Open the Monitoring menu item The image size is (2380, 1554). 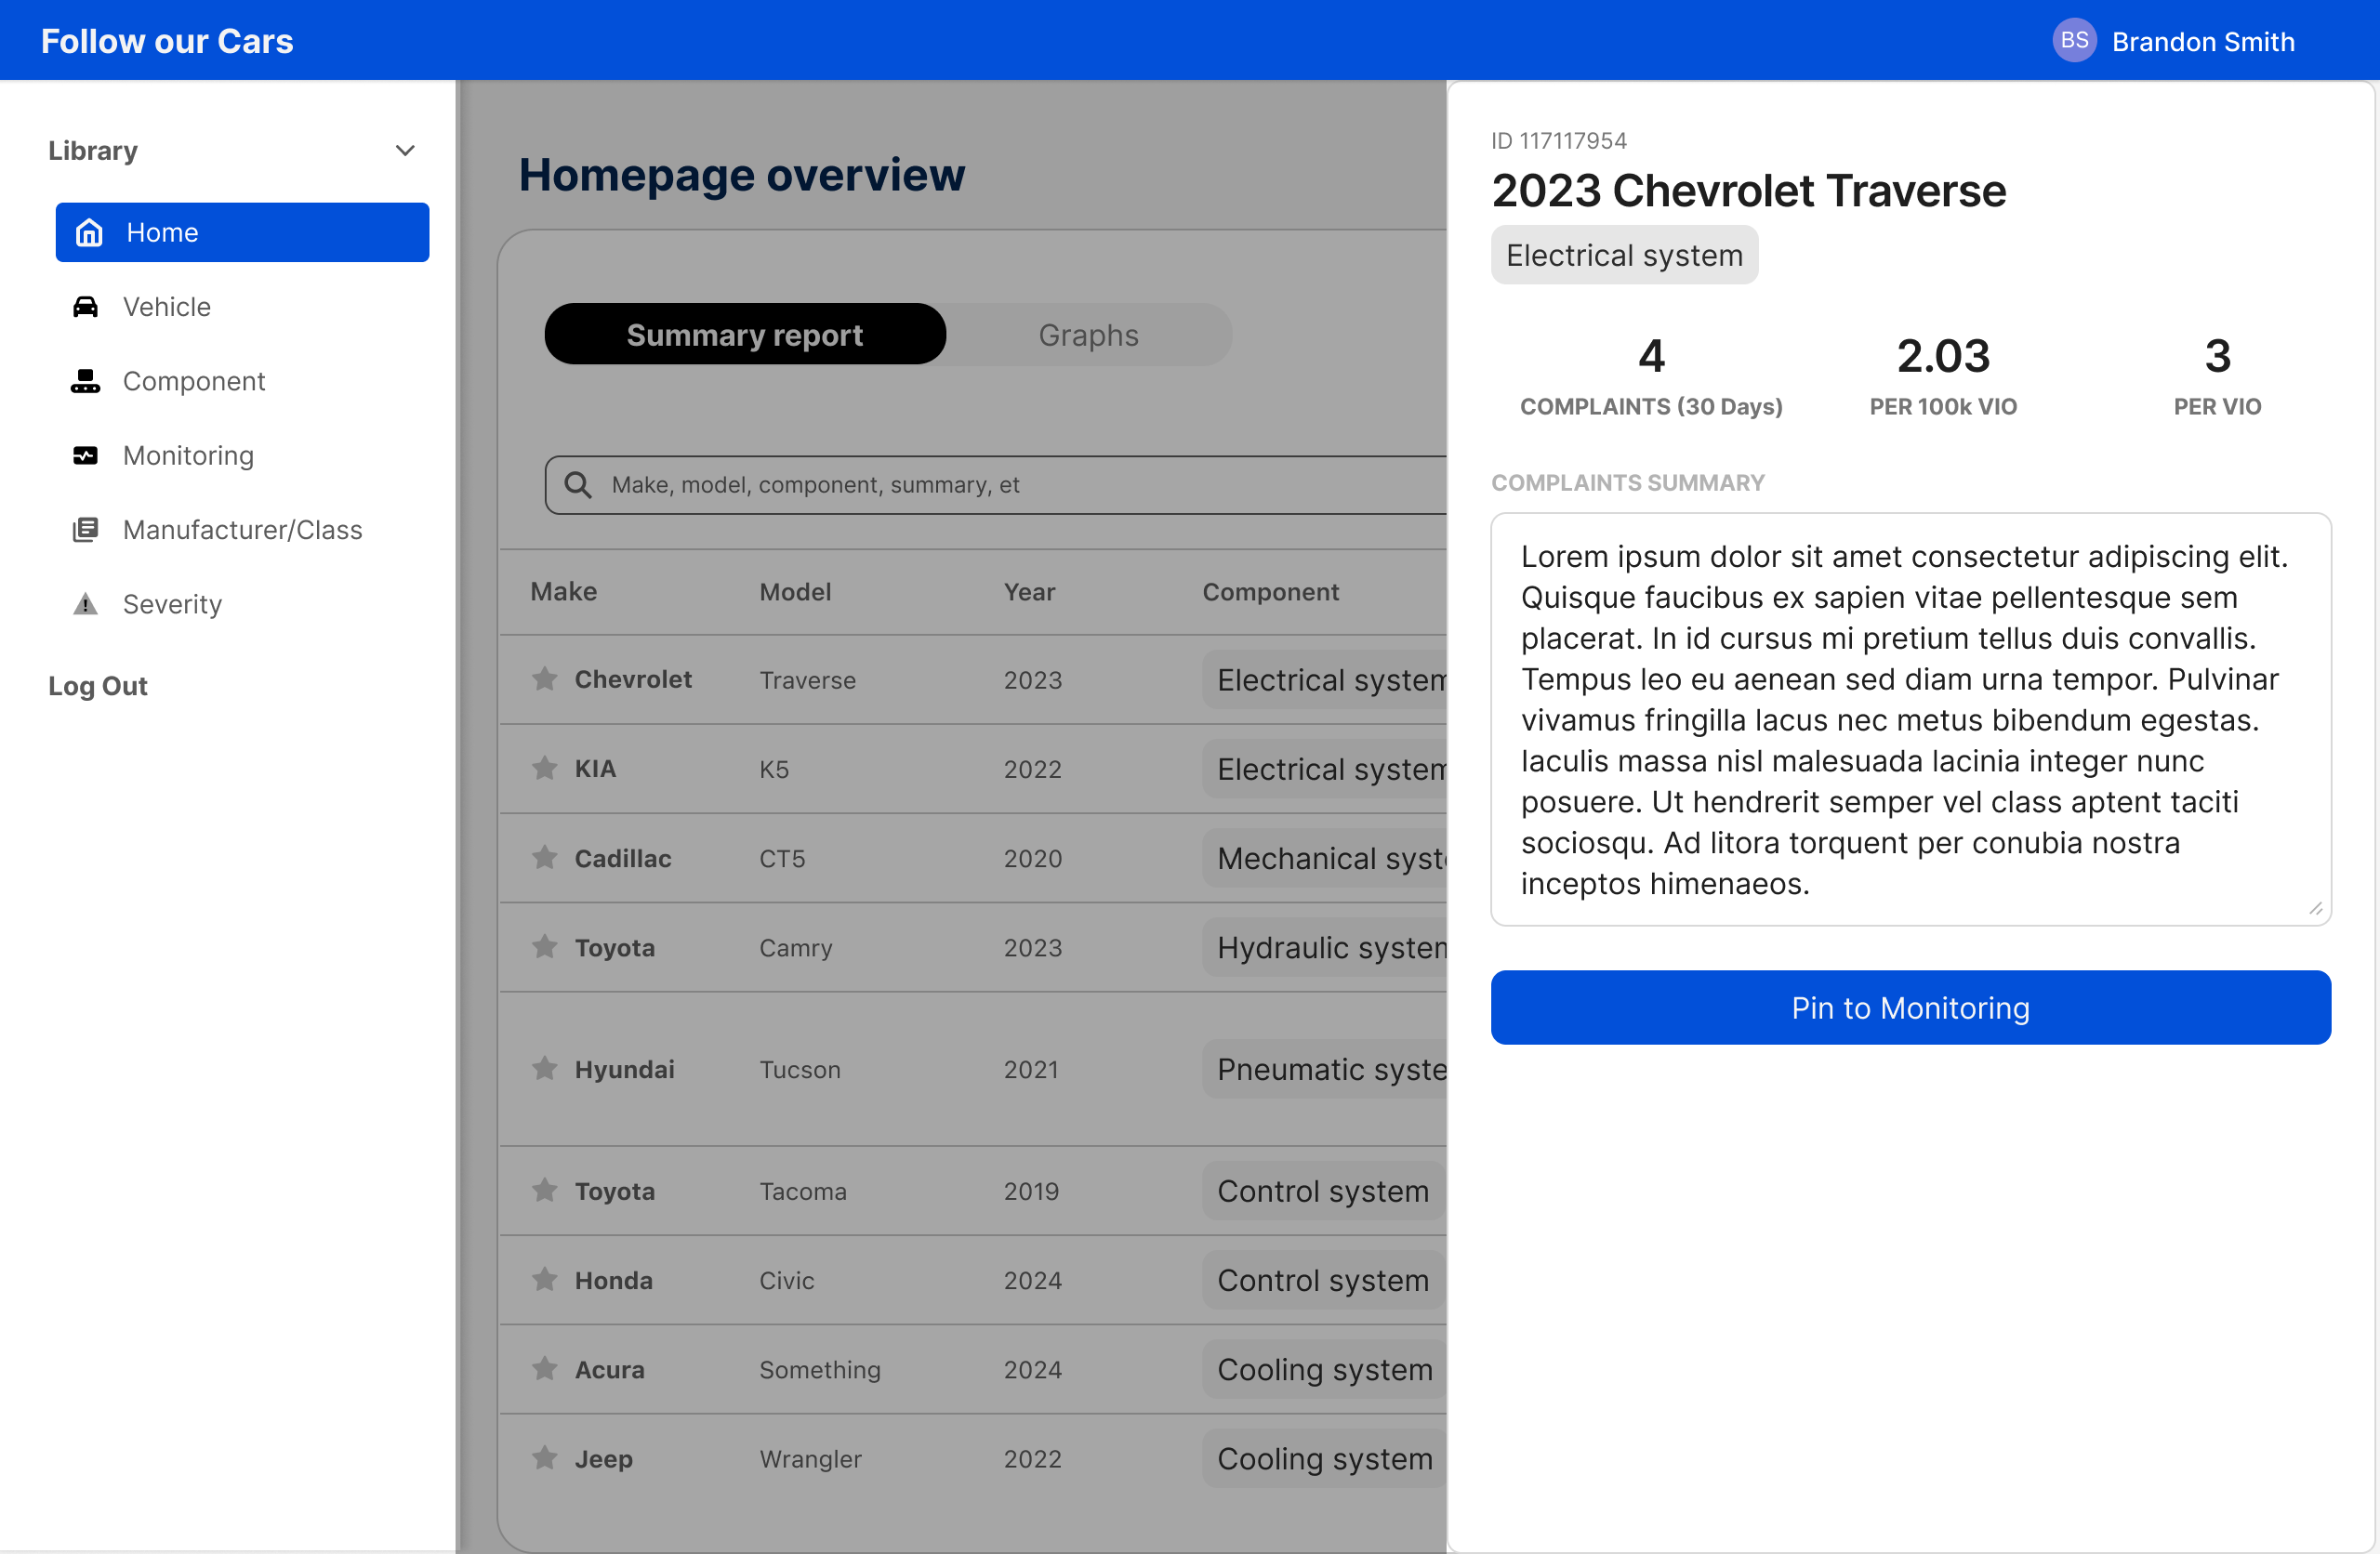242,456
